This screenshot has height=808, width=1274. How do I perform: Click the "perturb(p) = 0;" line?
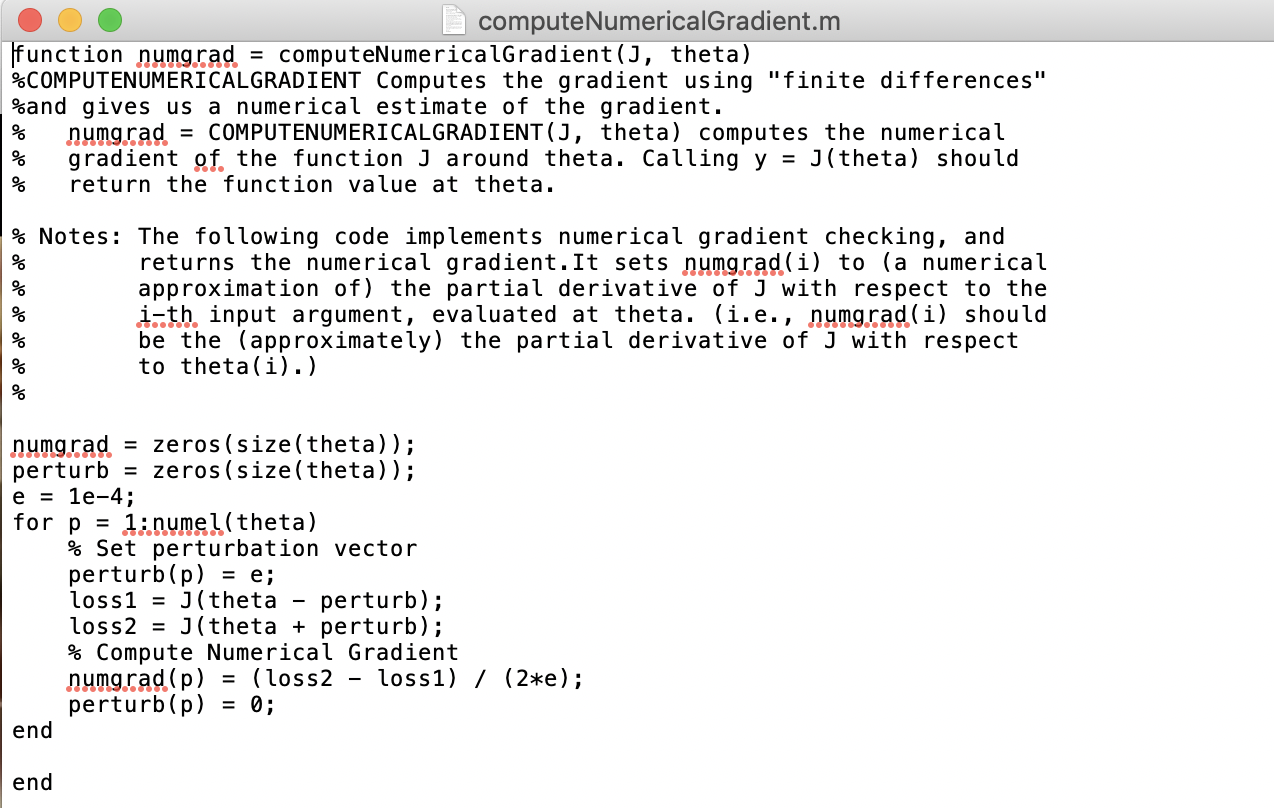coord(171,704)
